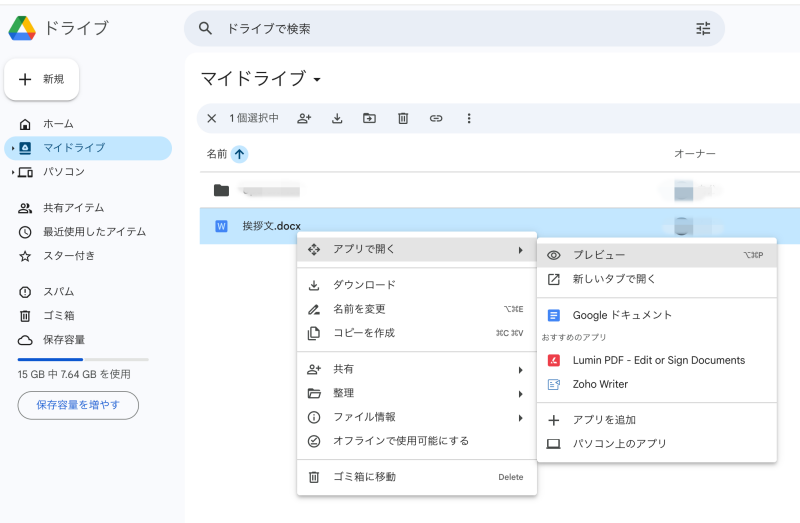
Task: Open search filter options icon
Action: click(703, 29)
